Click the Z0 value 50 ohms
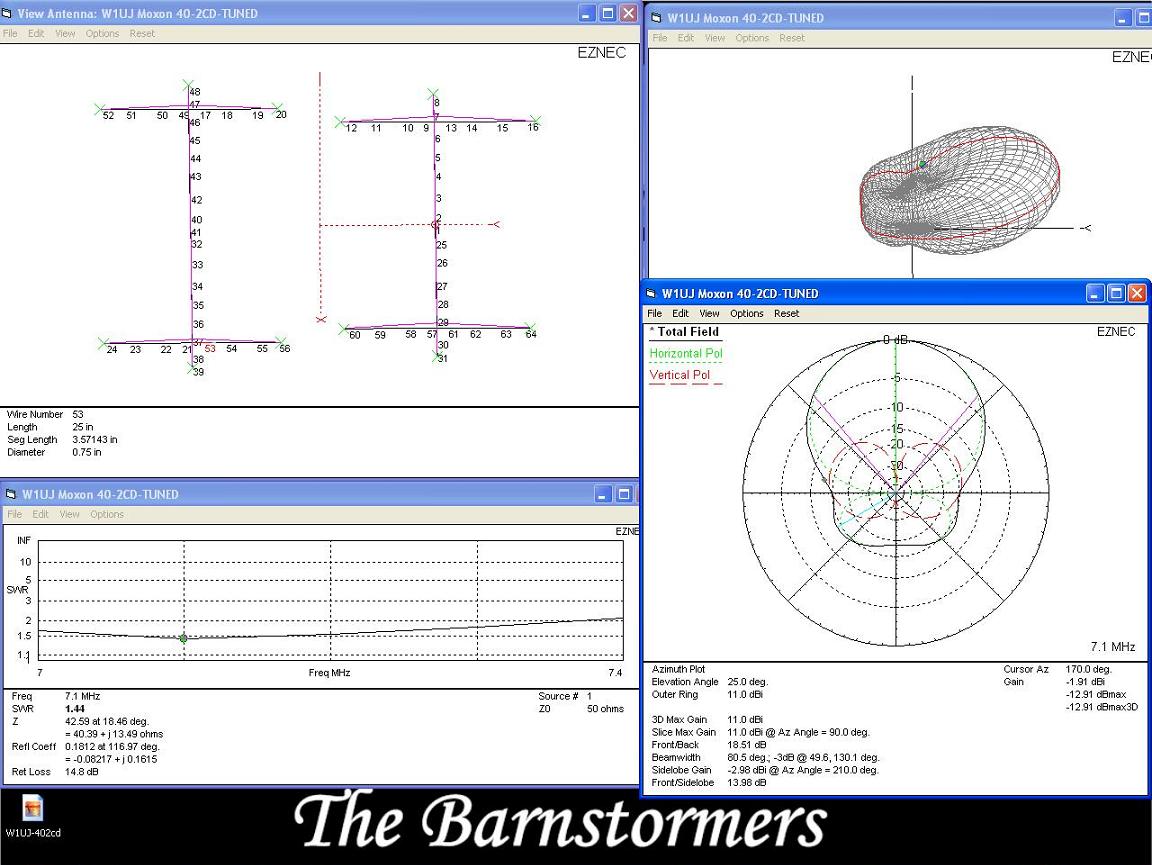The image size is (1152, 865). tap(605, 709)
